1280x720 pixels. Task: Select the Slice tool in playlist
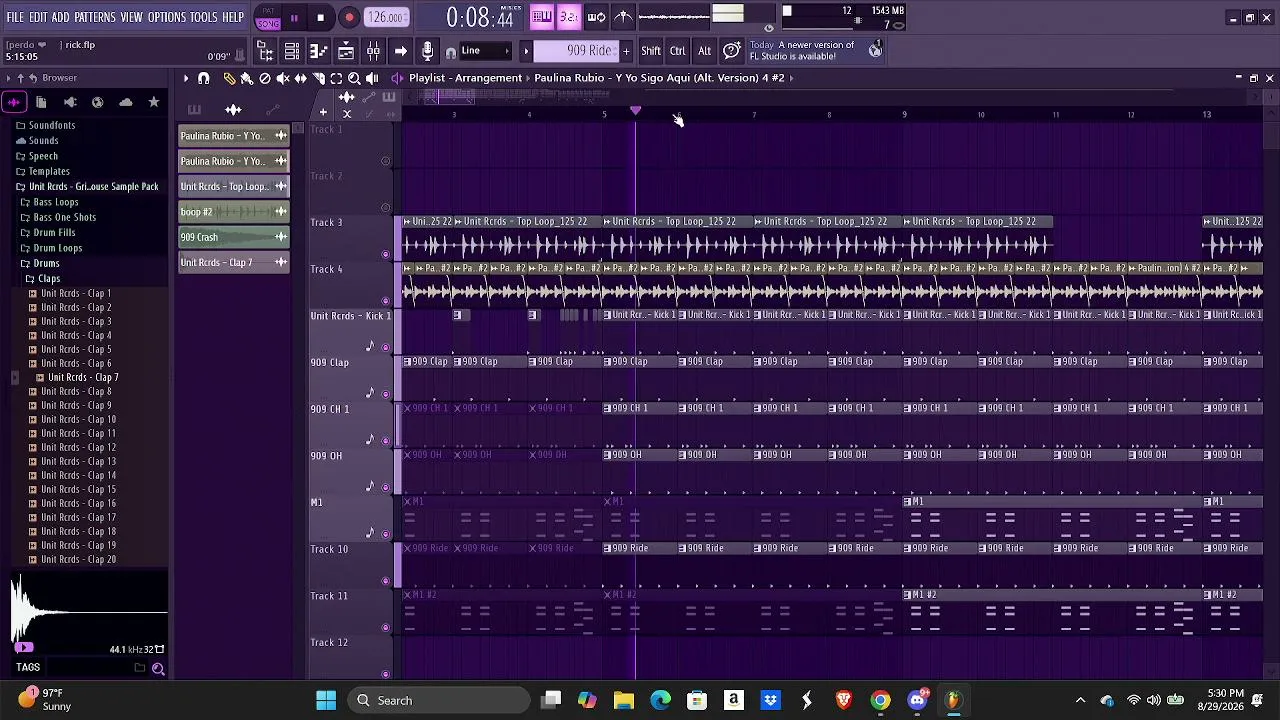click(x=319, y=78)
